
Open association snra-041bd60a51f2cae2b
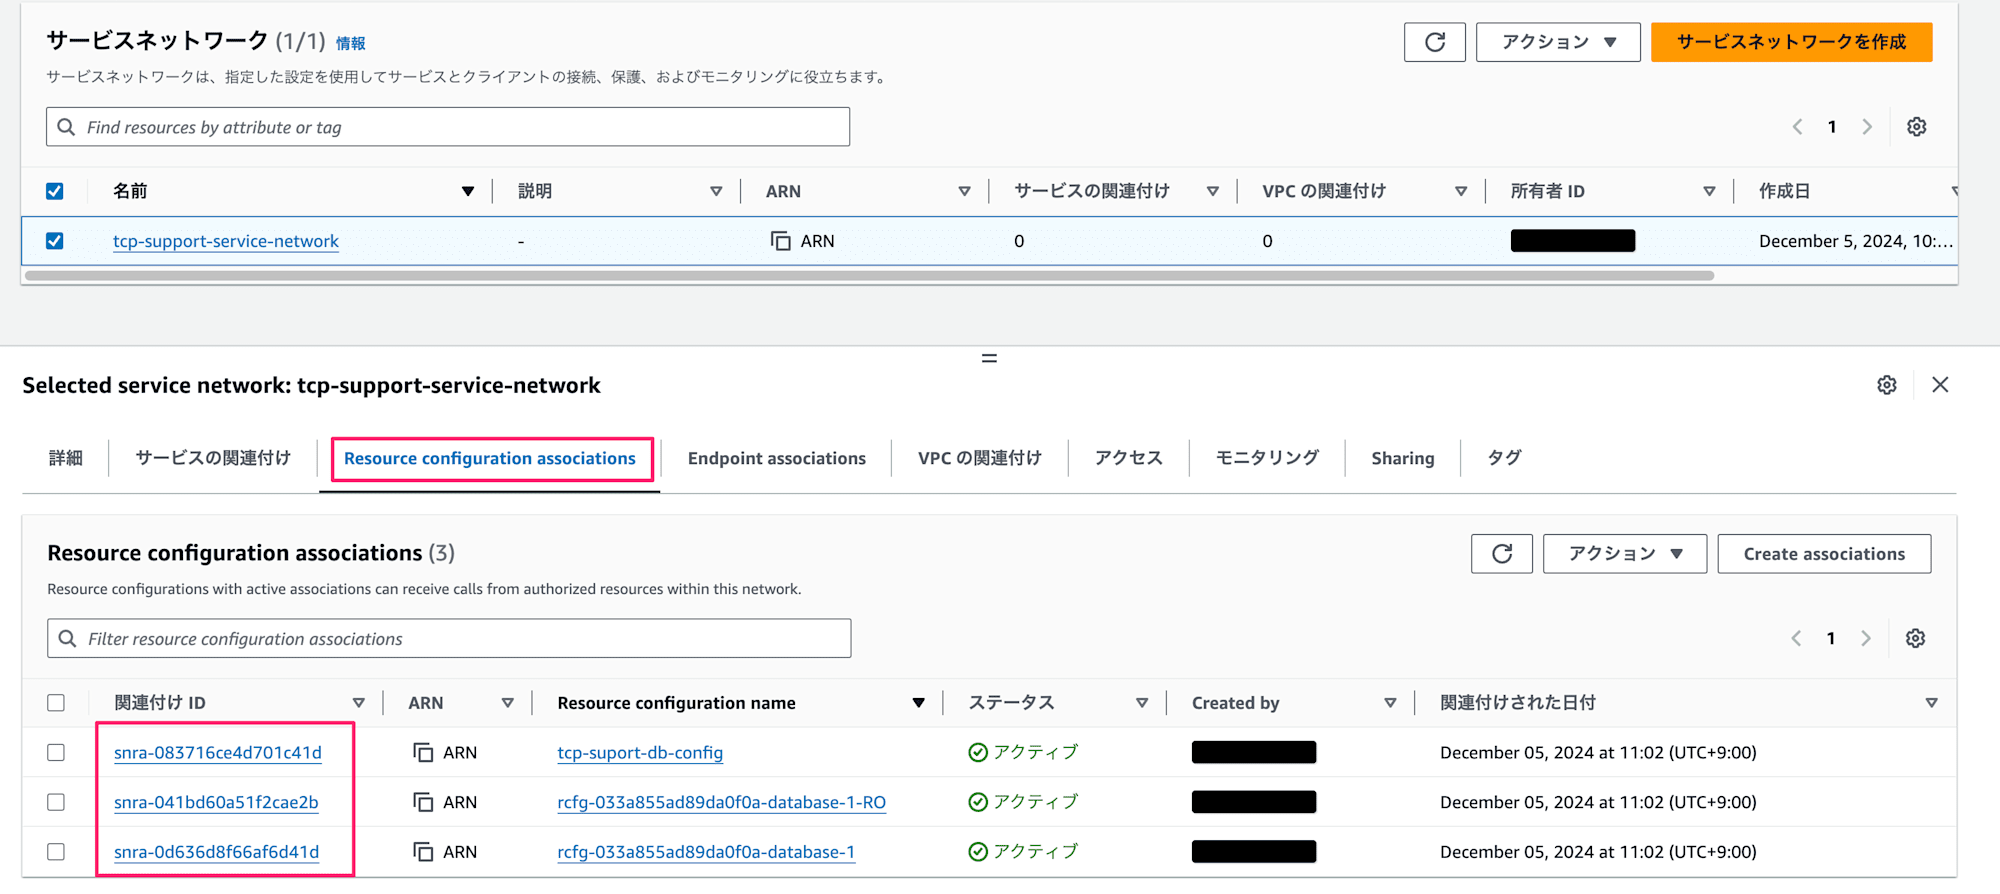[x=216, y=802]
